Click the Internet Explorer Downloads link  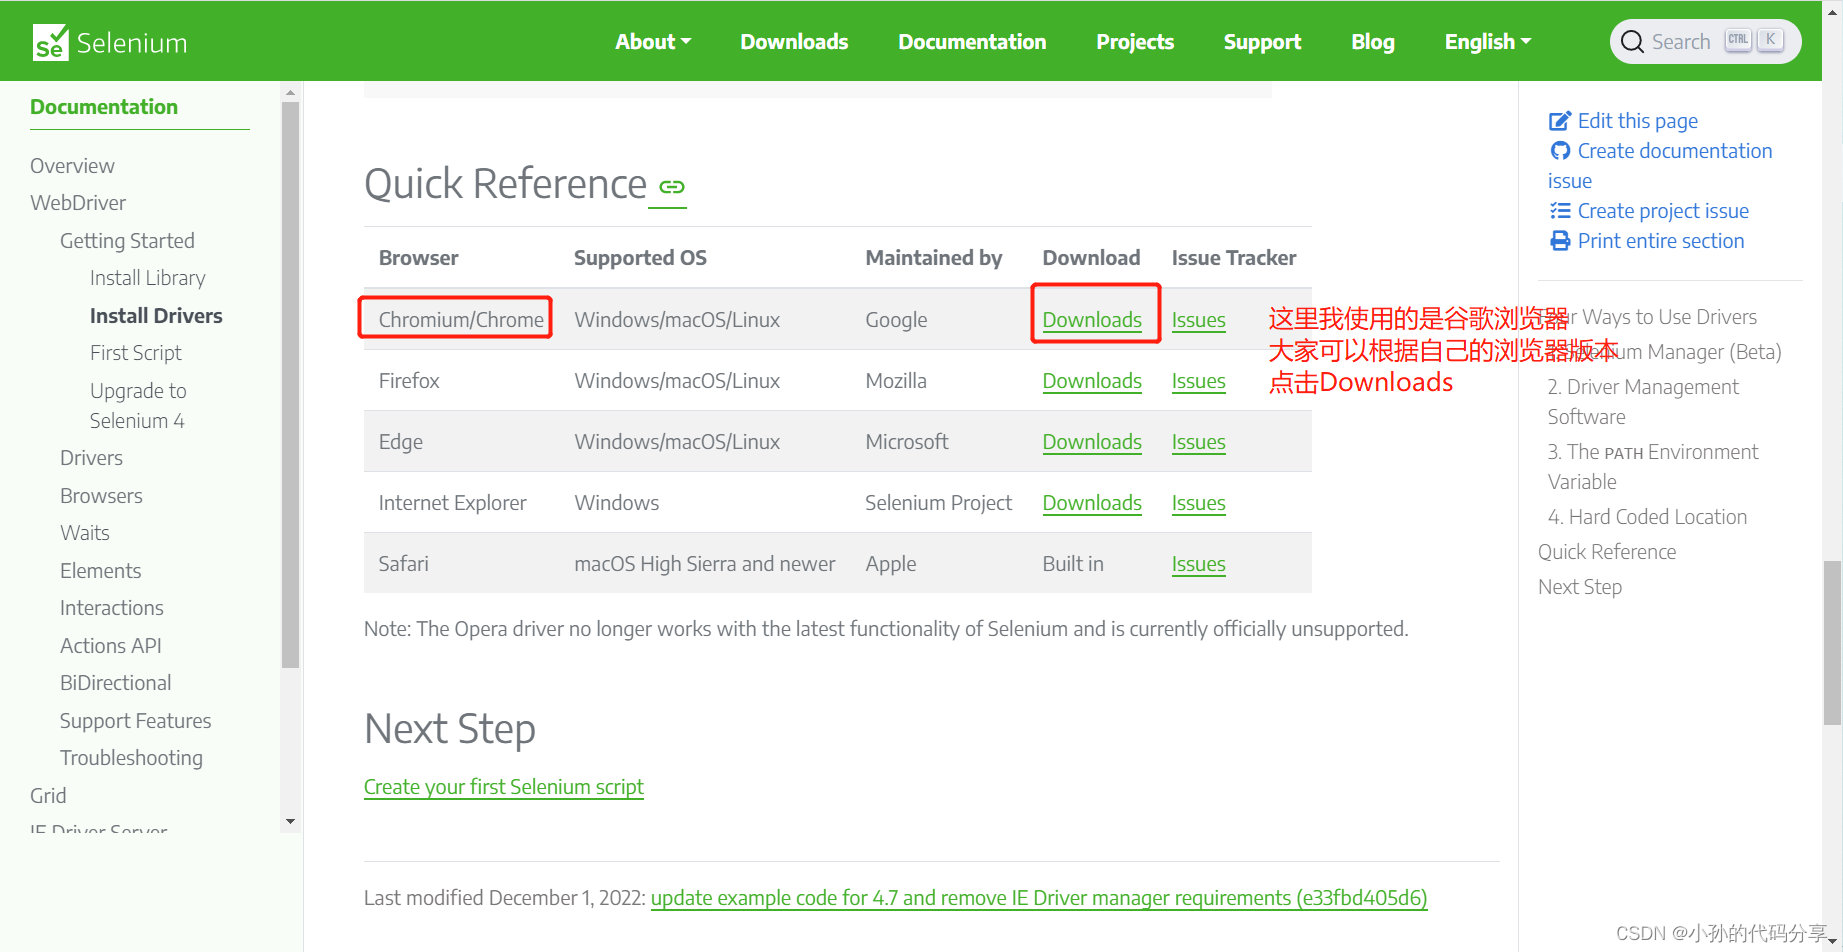[x=1092, y=503]
